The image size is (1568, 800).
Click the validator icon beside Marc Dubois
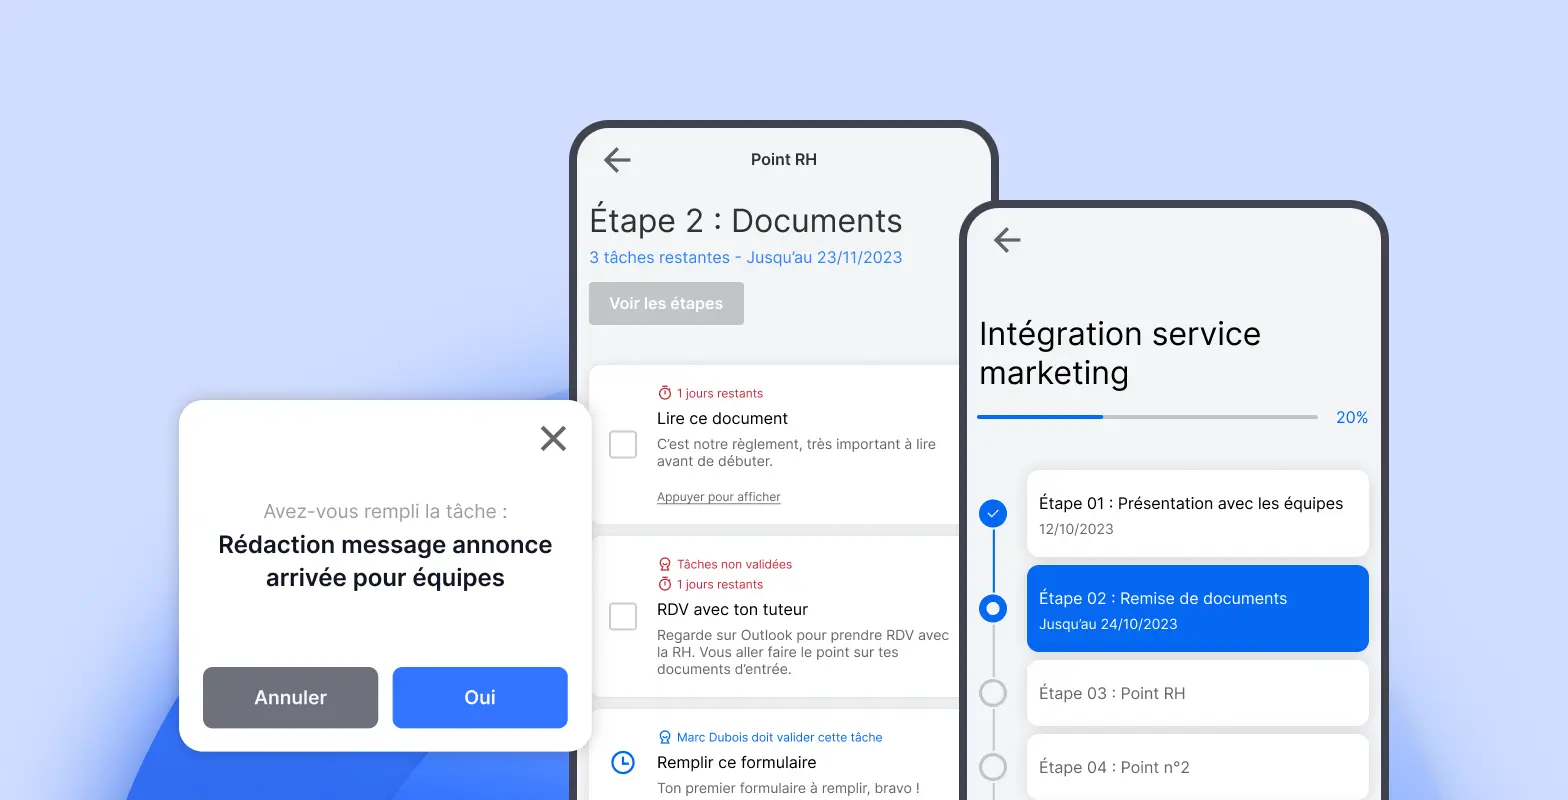click(664, 737)
